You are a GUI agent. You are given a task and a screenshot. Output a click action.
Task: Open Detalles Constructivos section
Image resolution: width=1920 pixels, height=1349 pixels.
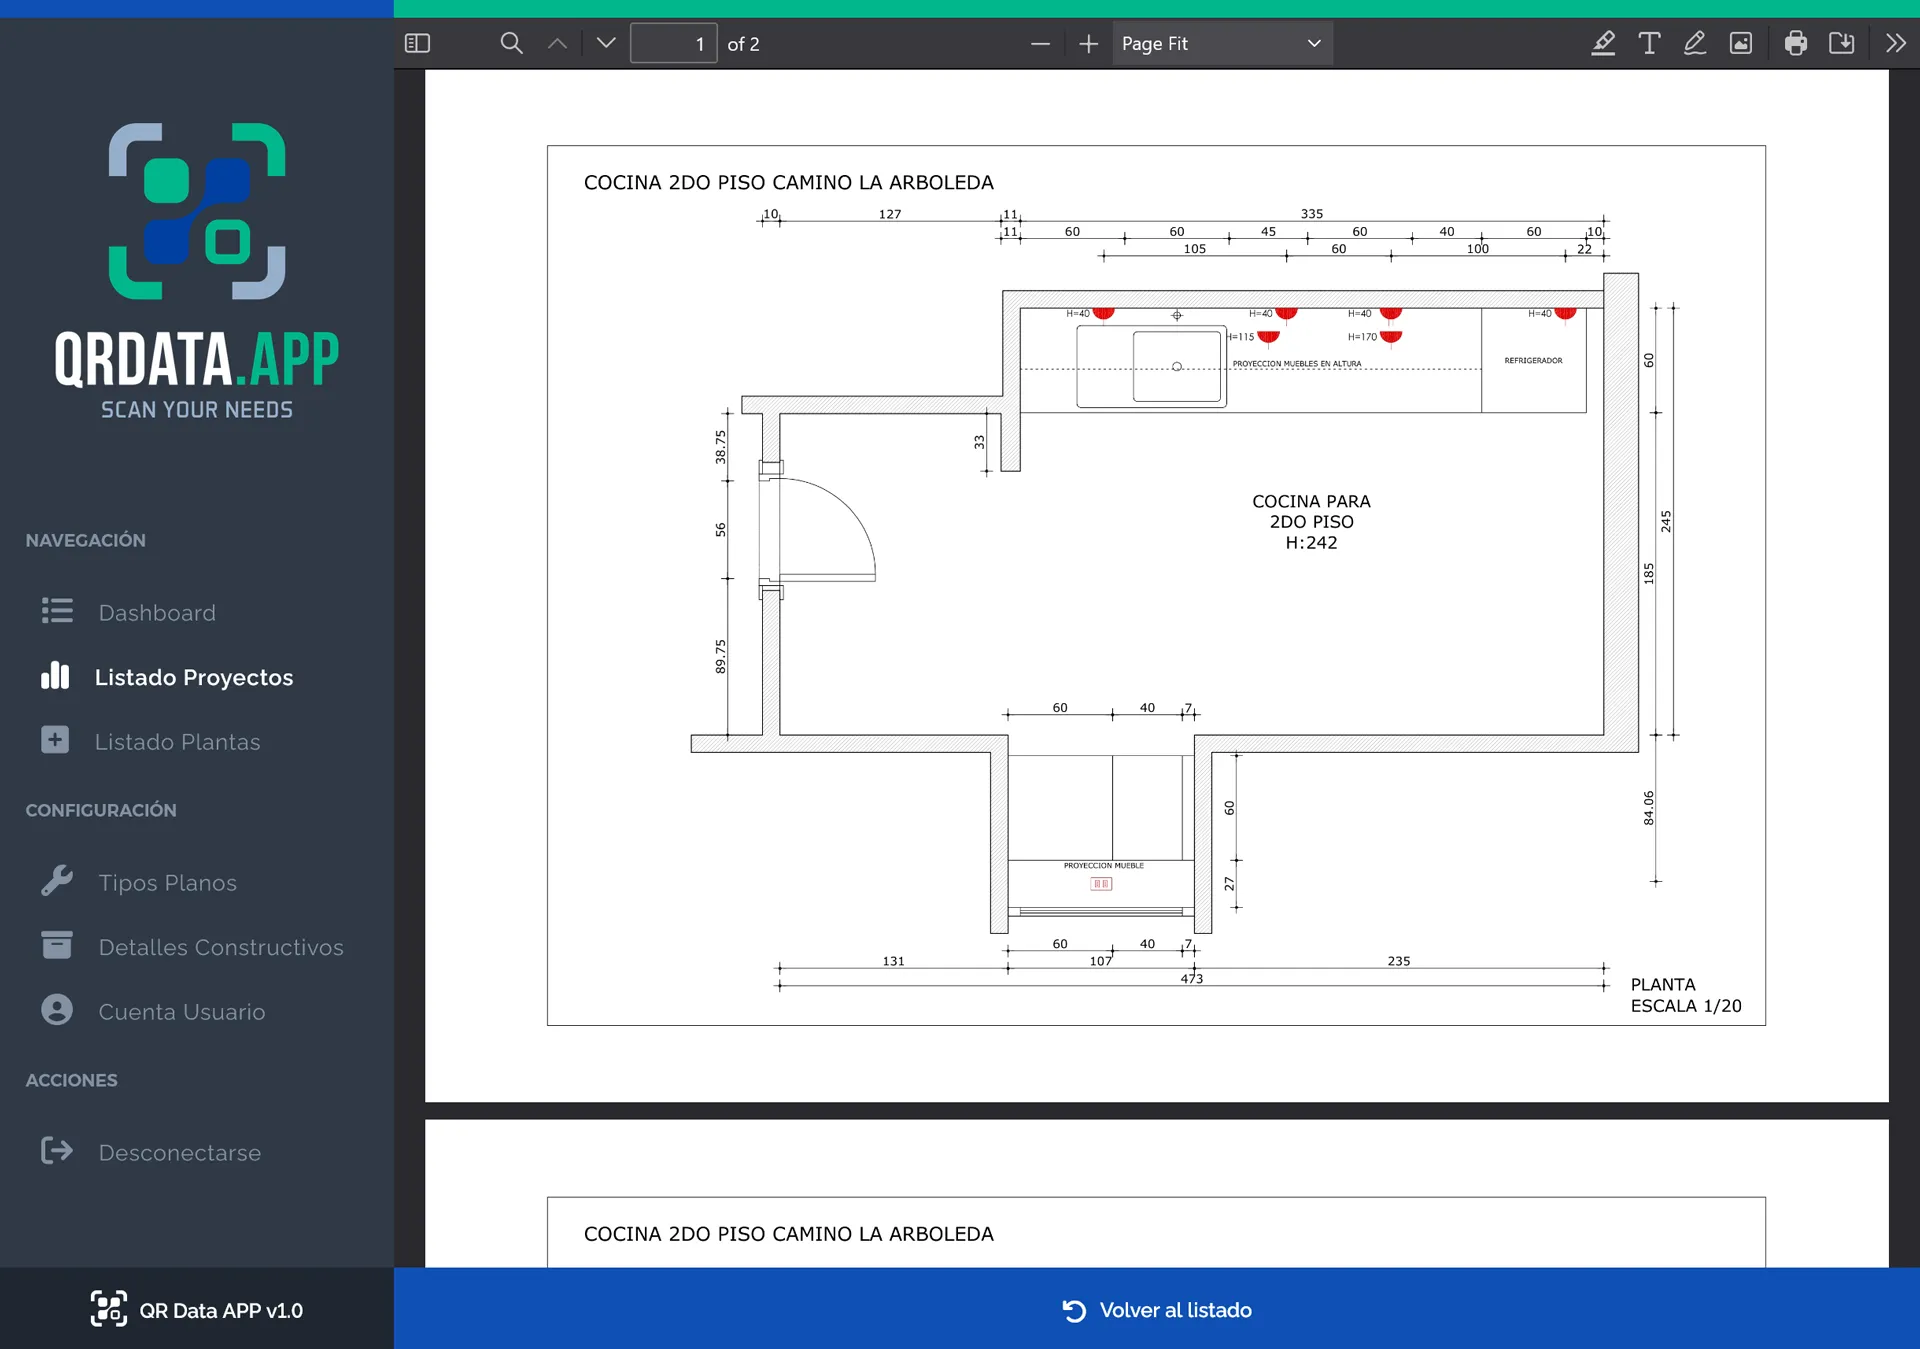click(220, 947)
